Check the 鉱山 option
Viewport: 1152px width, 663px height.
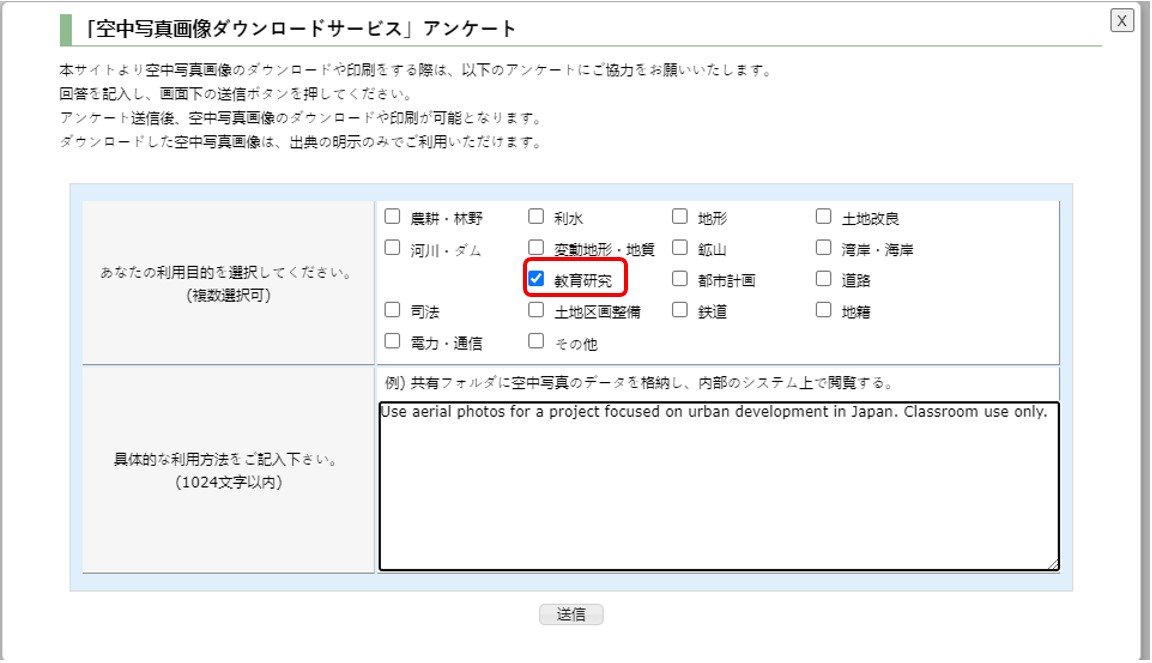(679, 246)
